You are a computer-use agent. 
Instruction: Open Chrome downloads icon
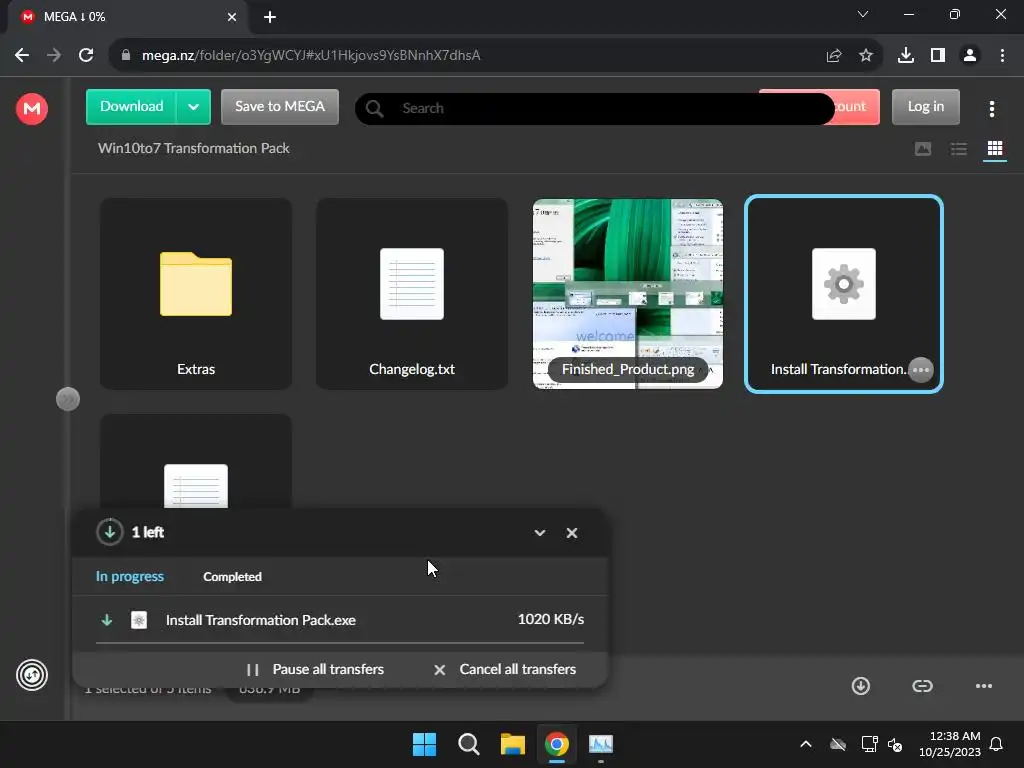pyautogui.click(x=906, y=56)
